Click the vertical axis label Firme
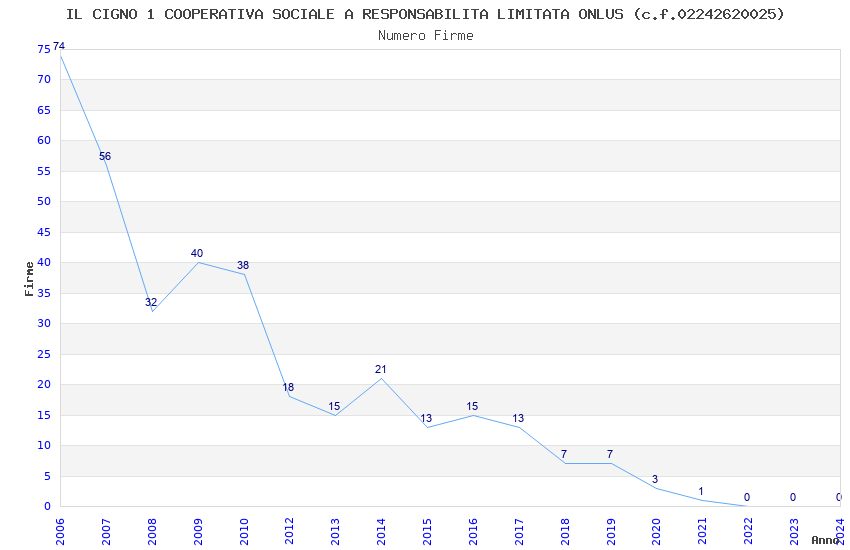 pyautogui.click(x=29, y=279)
